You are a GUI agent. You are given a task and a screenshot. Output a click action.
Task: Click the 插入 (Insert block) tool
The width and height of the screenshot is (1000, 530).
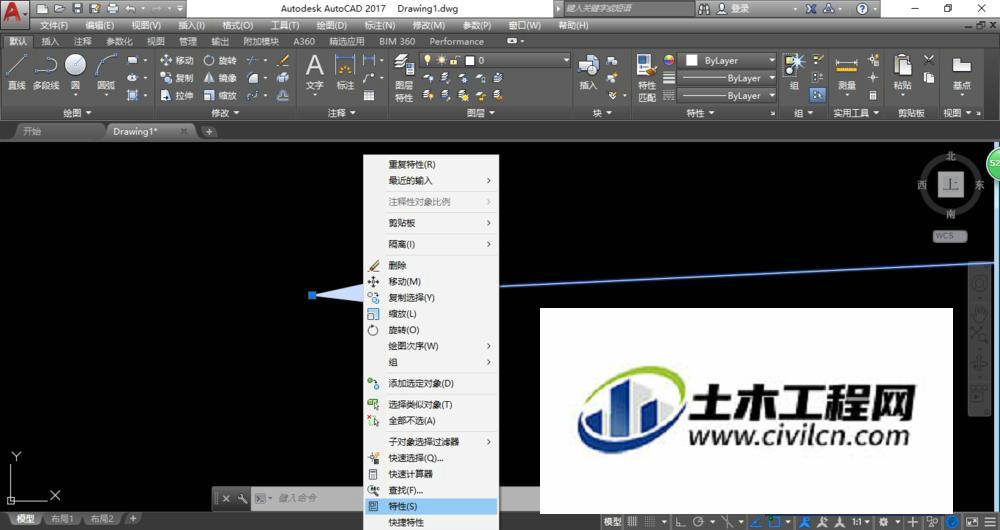(588, 71)
